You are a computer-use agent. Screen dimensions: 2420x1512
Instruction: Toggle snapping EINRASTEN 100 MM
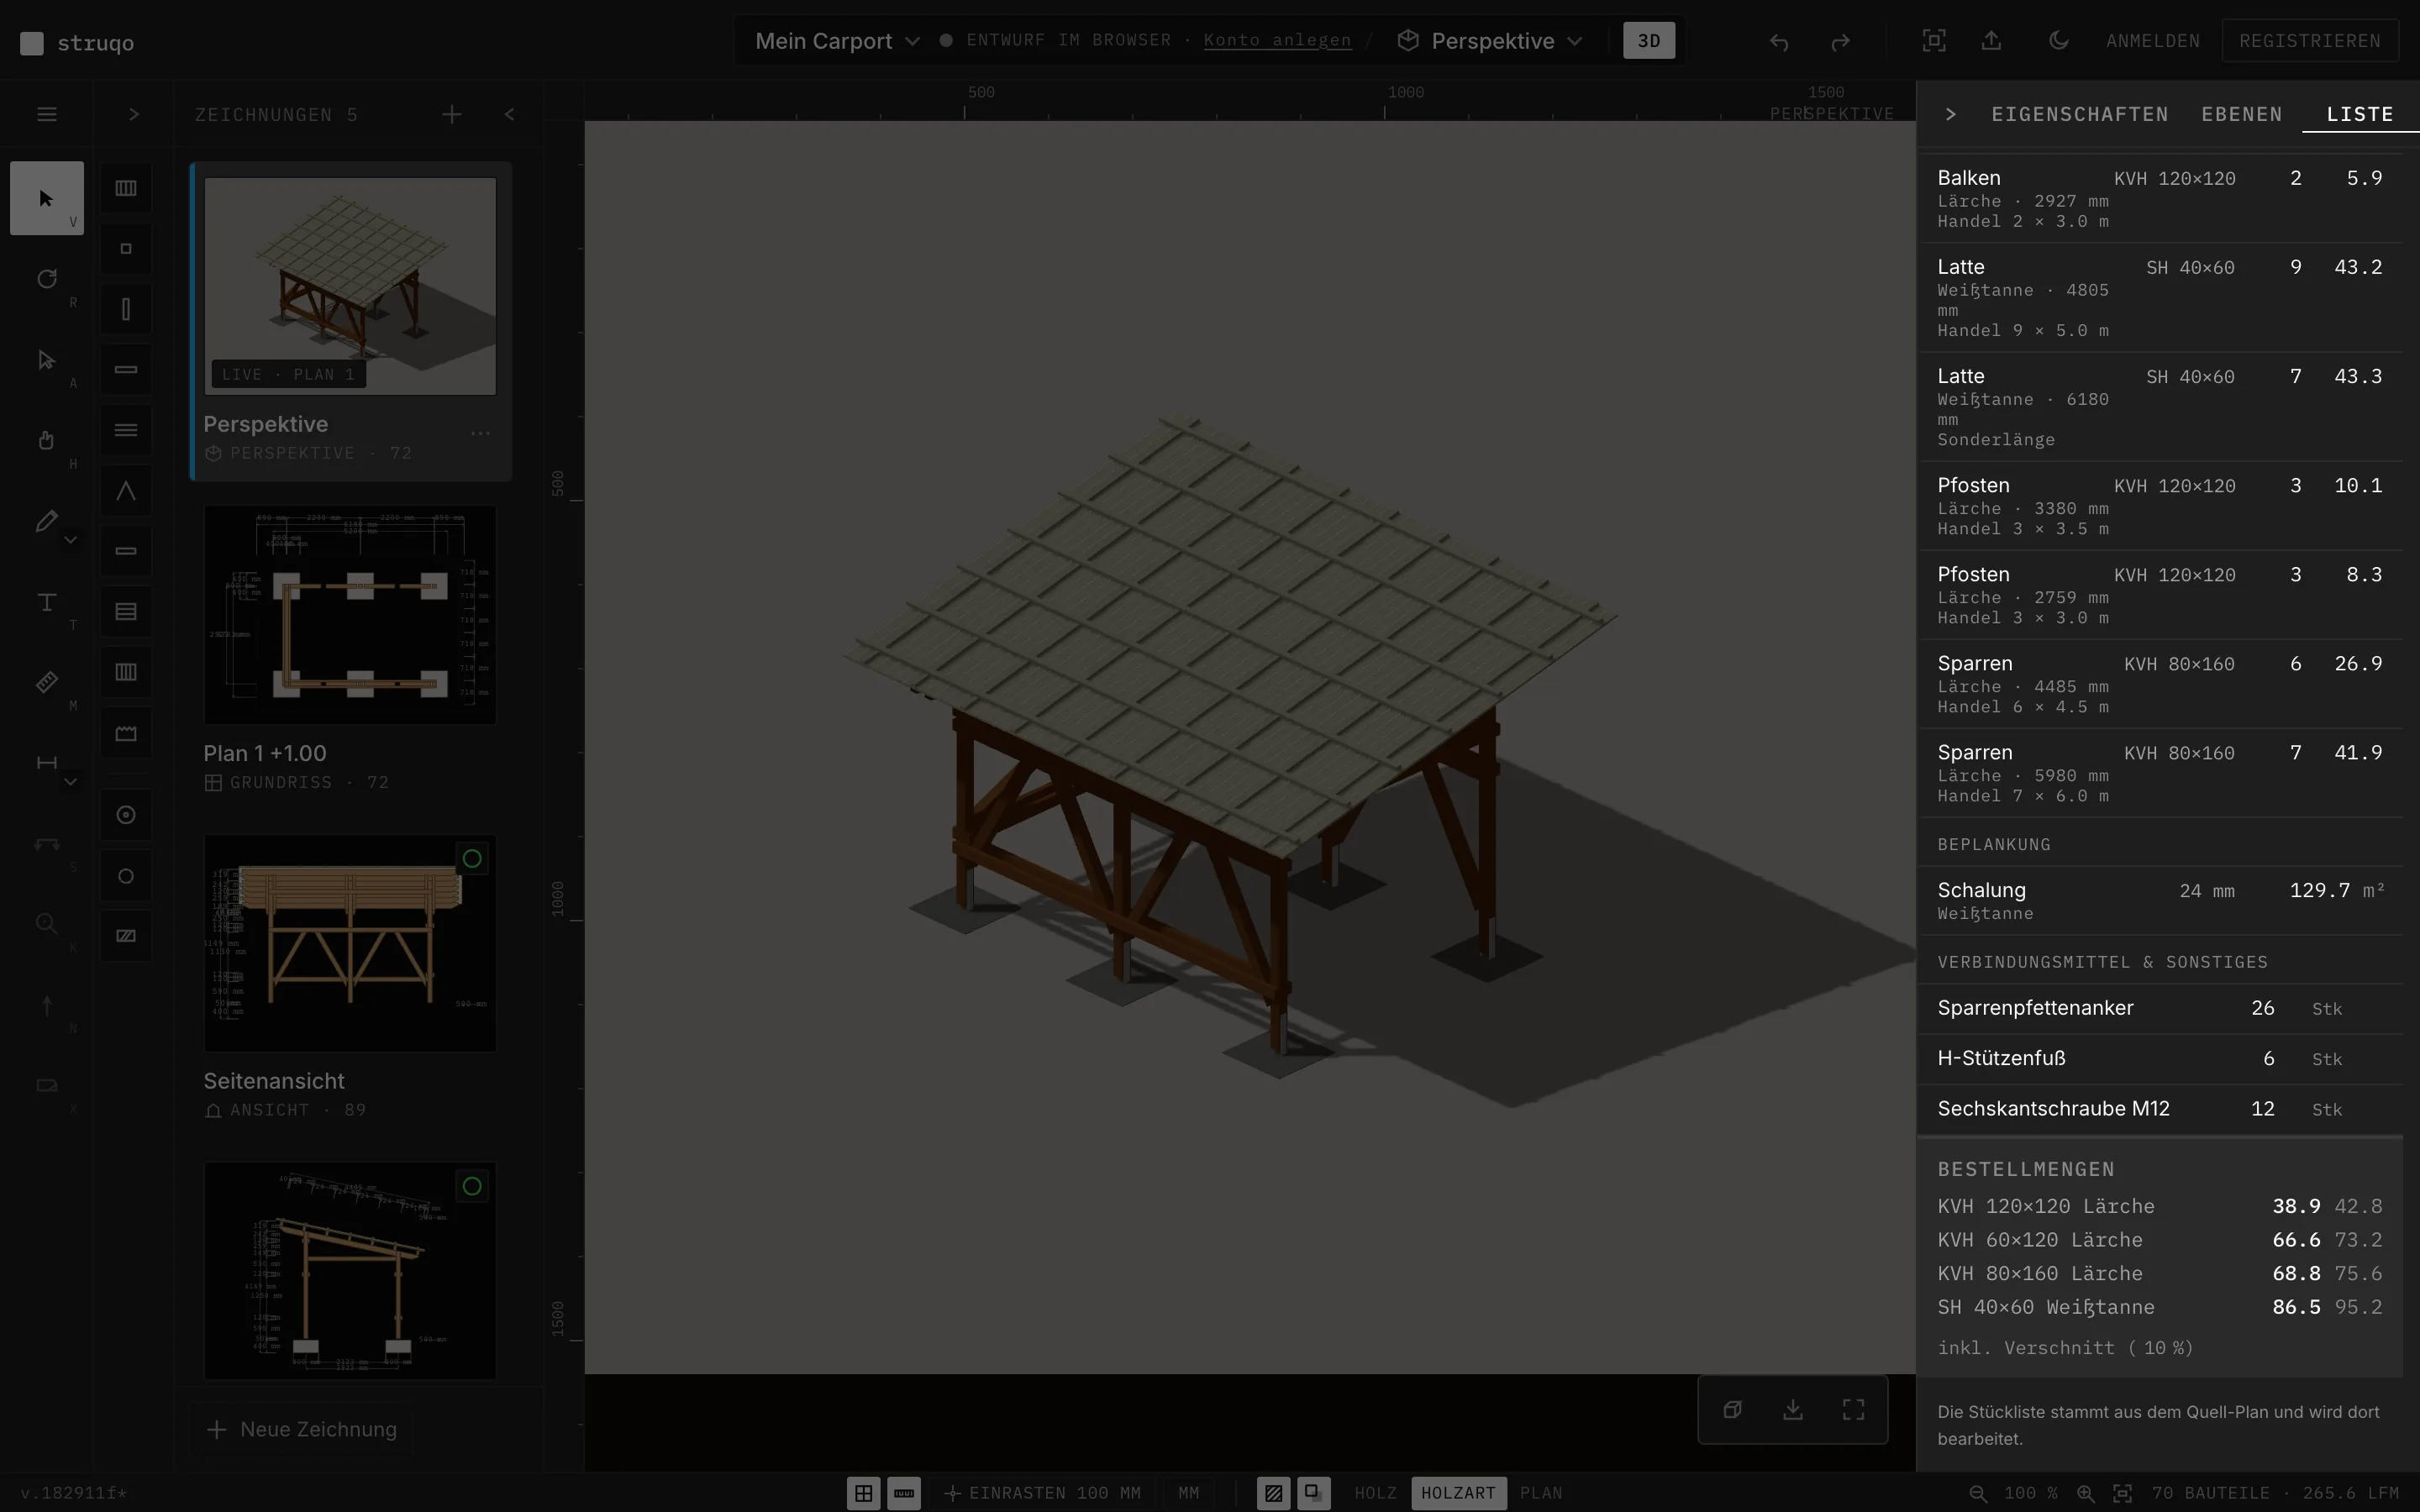pyautogui.click(x=1041, y=1493)
